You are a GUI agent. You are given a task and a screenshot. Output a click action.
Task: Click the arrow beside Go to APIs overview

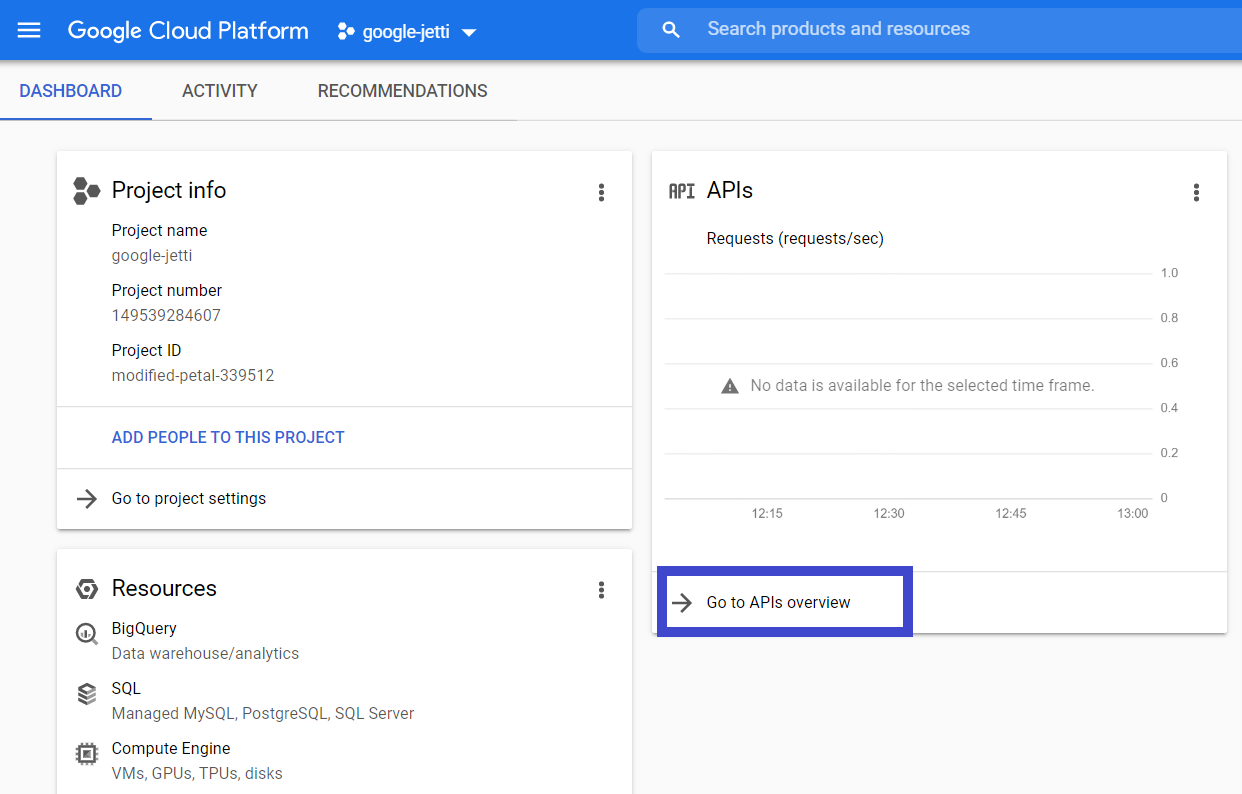[682, 602]
